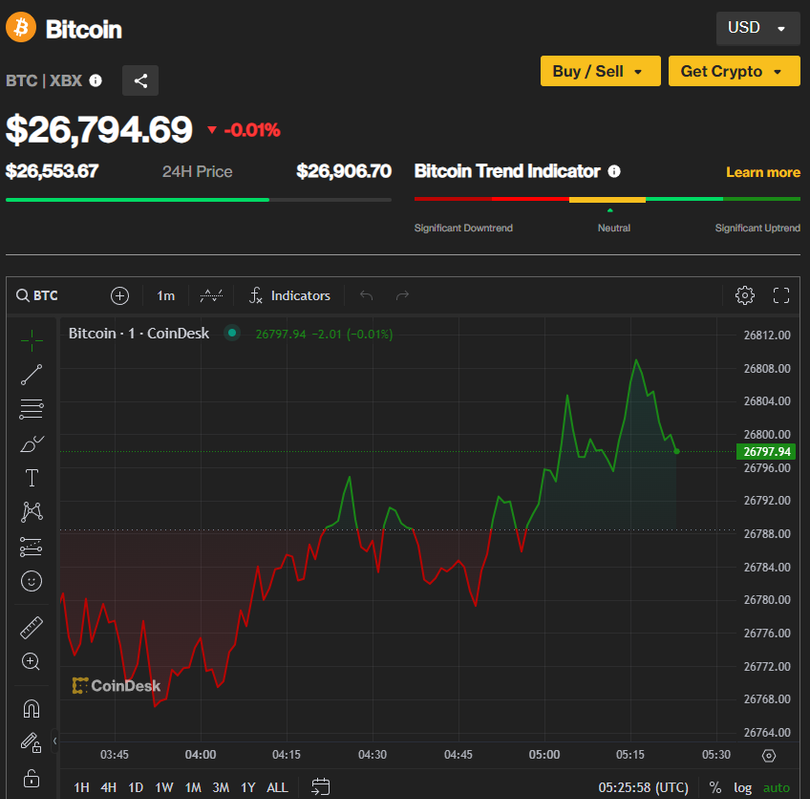
Task: Open chart settings gear icon
Action: click(x=744, y=295)
